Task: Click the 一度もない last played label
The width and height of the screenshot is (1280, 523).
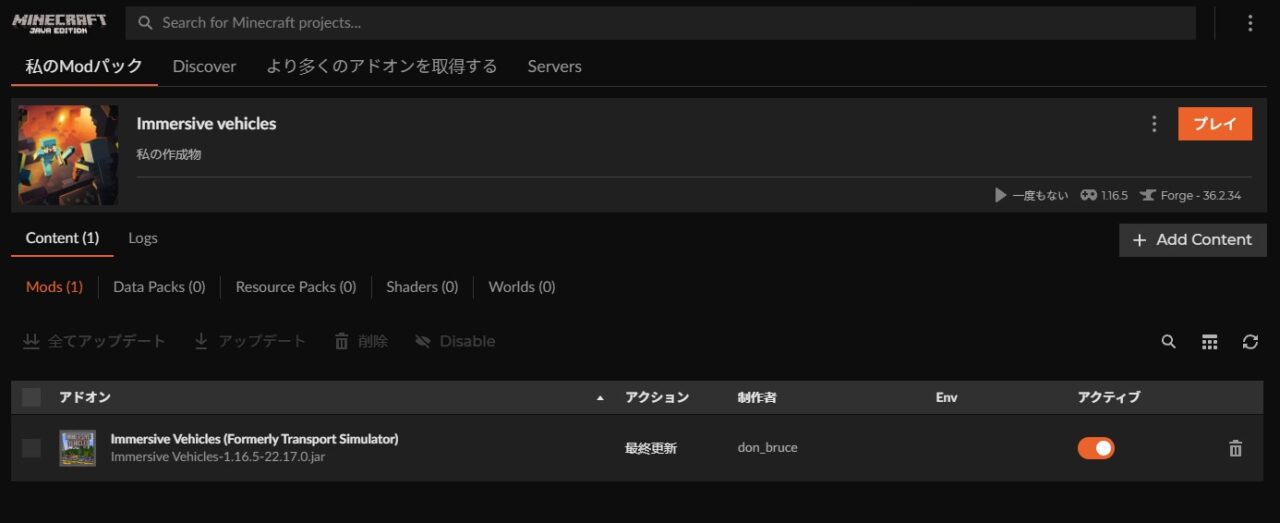Action: coord(1040,195)
